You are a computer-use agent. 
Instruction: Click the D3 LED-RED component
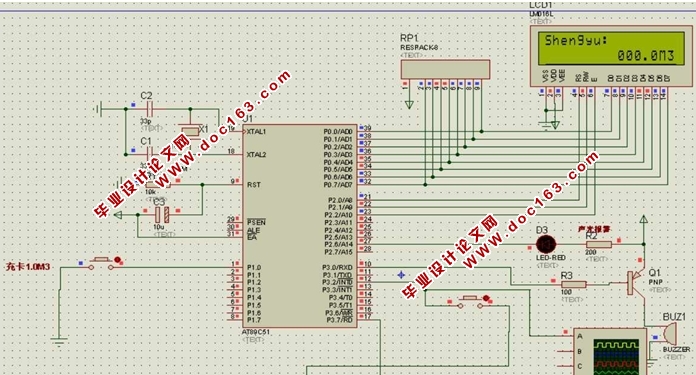point(546,244)
